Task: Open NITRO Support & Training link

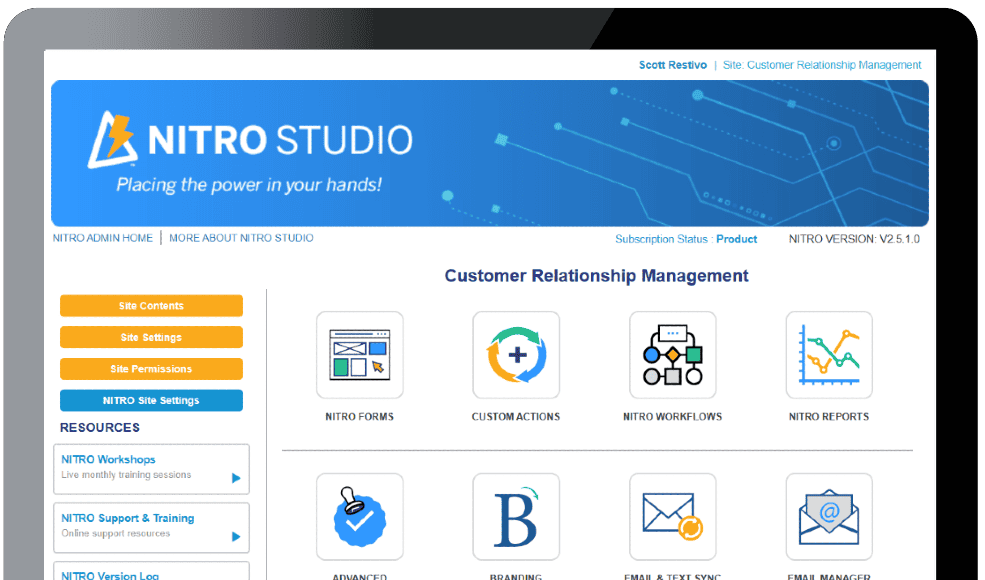Action: (x=128, y=518)
